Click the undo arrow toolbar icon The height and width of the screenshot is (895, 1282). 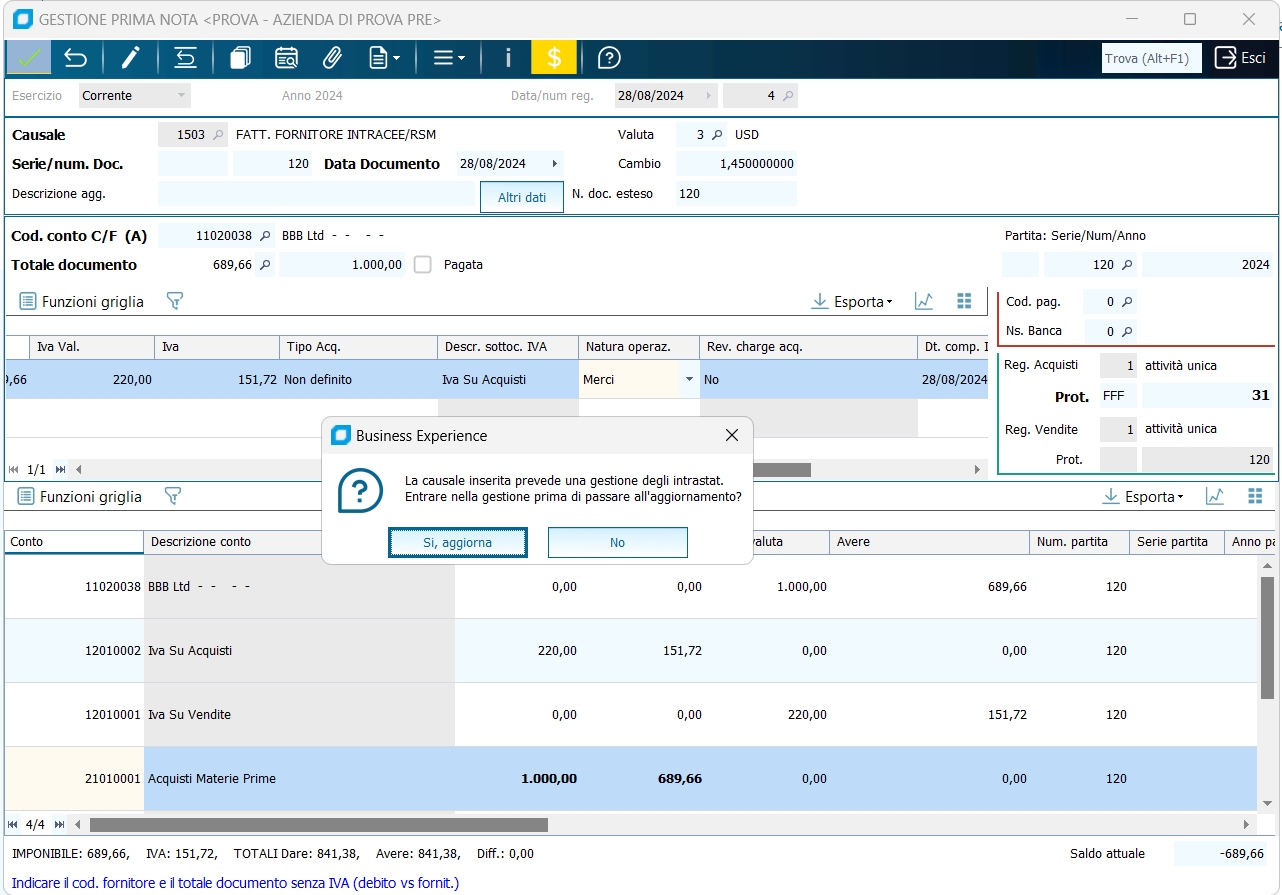76,58
